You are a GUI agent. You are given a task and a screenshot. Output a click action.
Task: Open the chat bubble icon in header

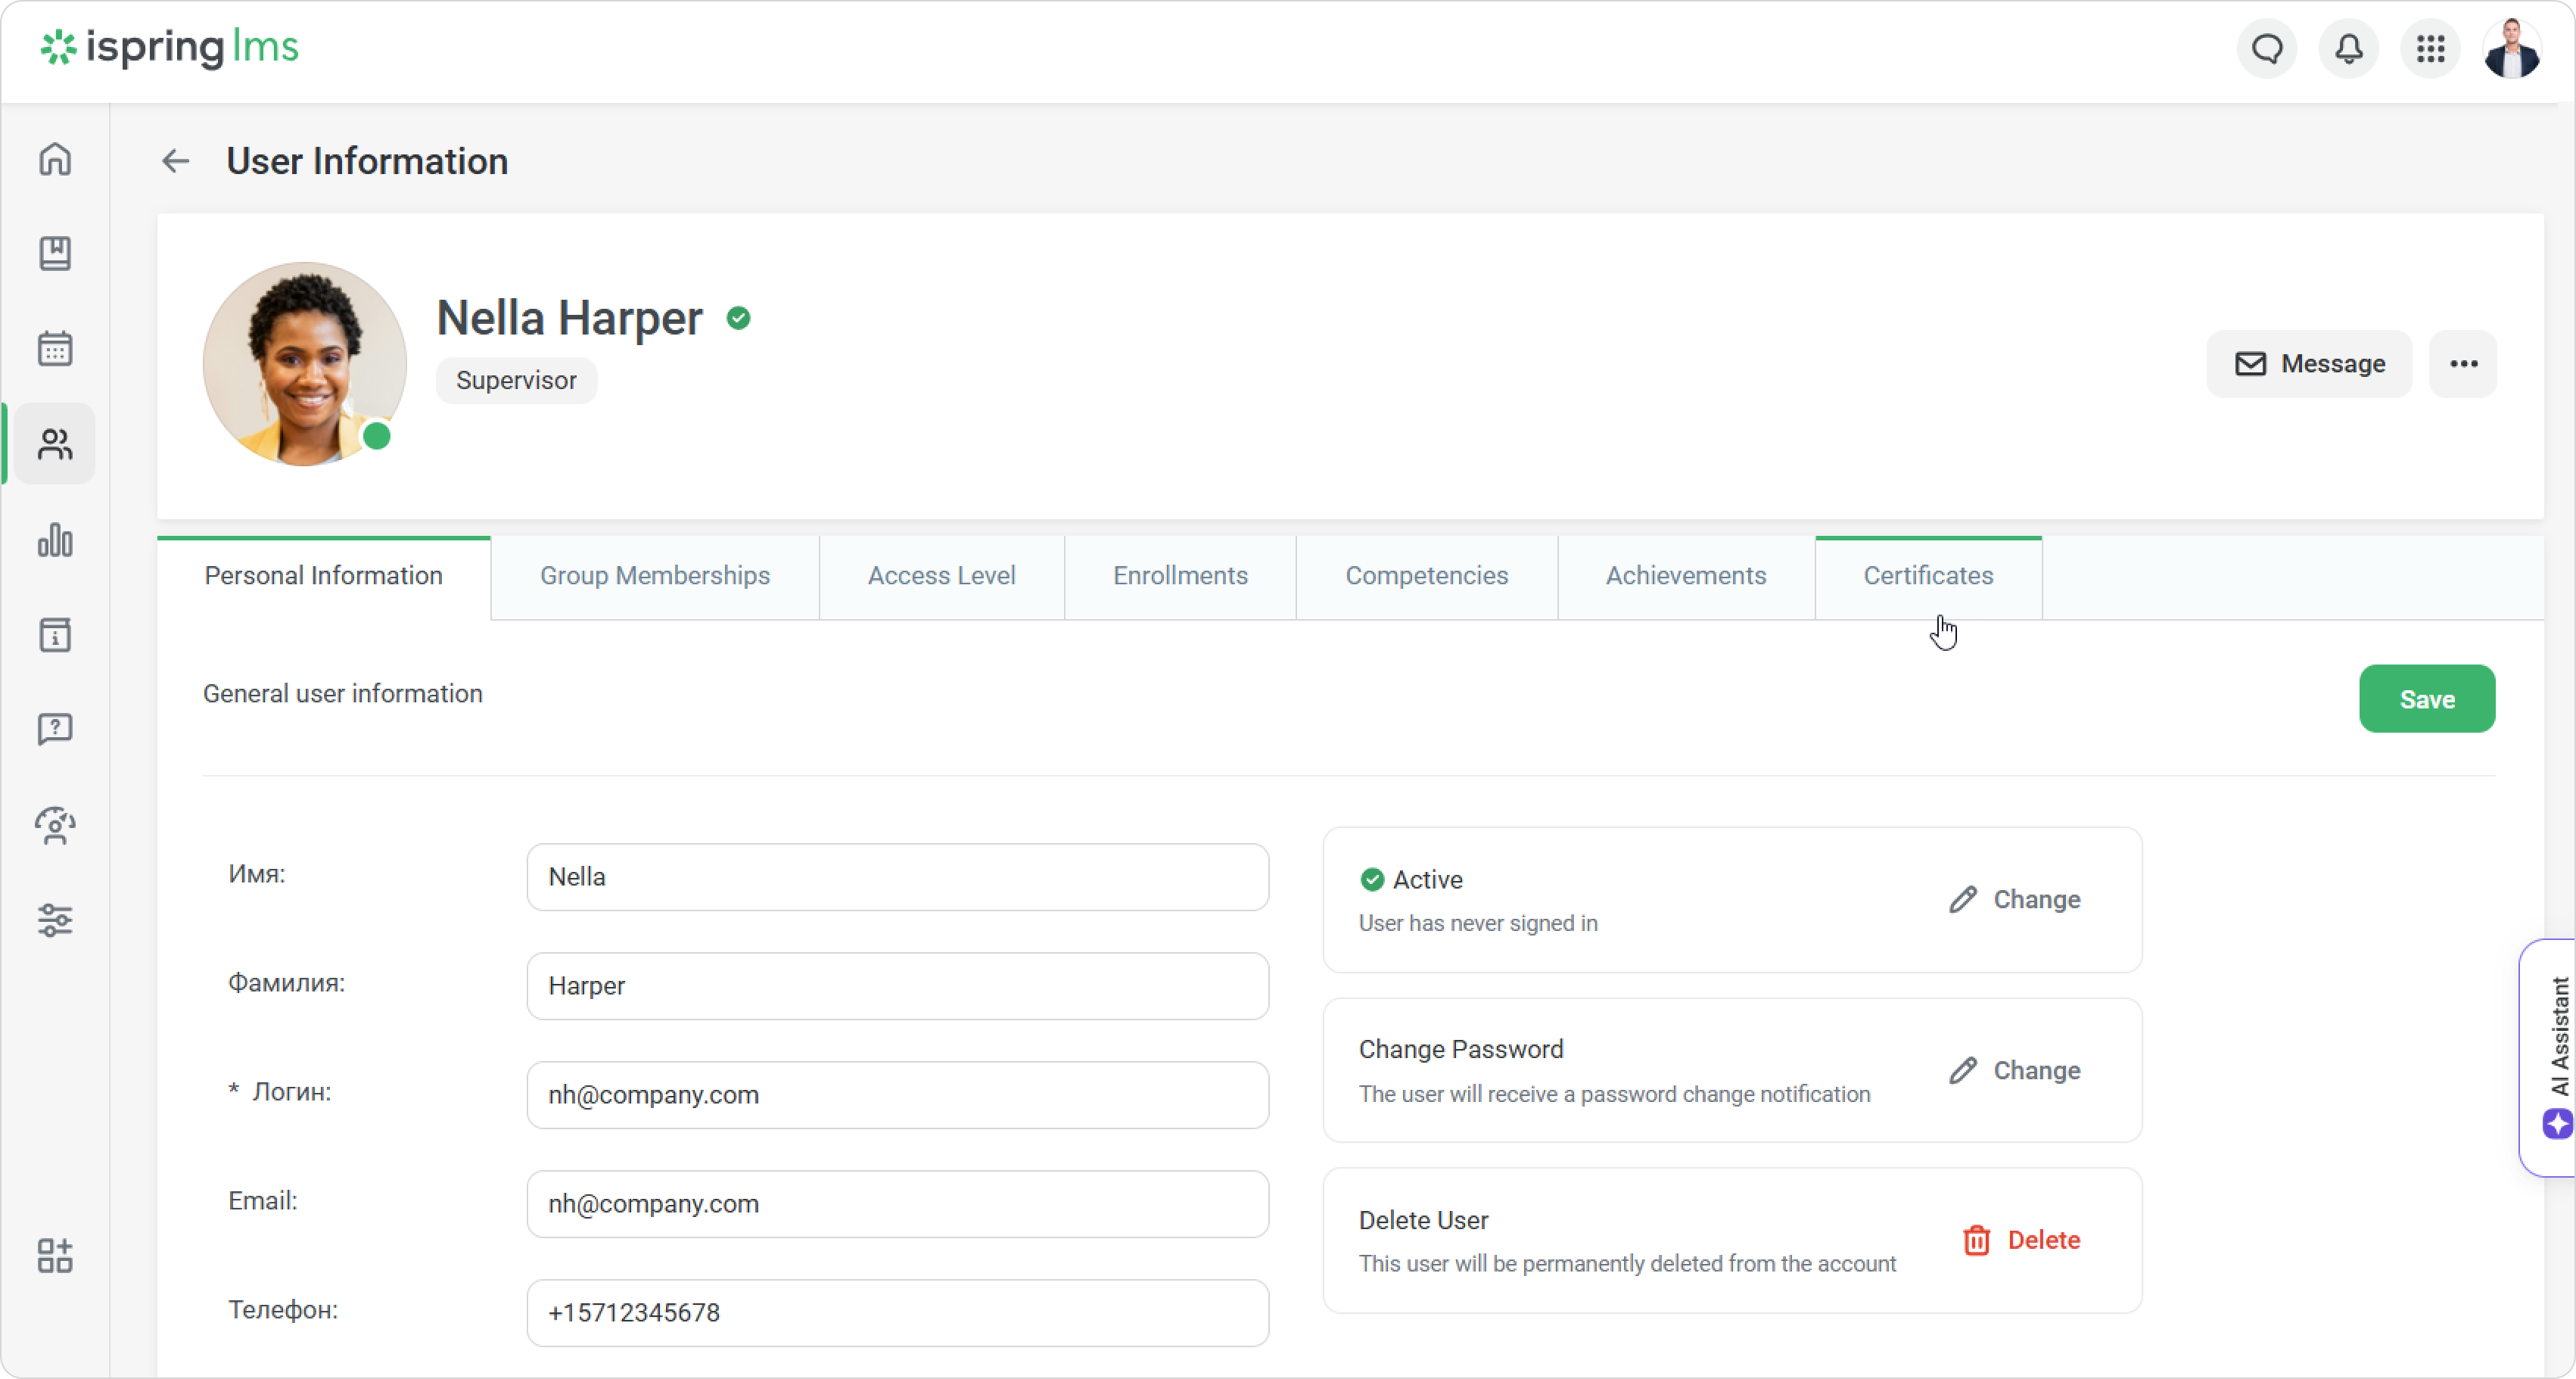pos(2267,48)
